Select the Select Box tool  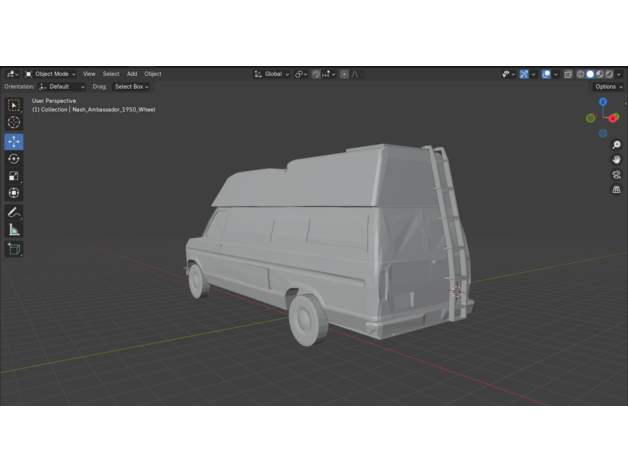[x=14, y=105]
